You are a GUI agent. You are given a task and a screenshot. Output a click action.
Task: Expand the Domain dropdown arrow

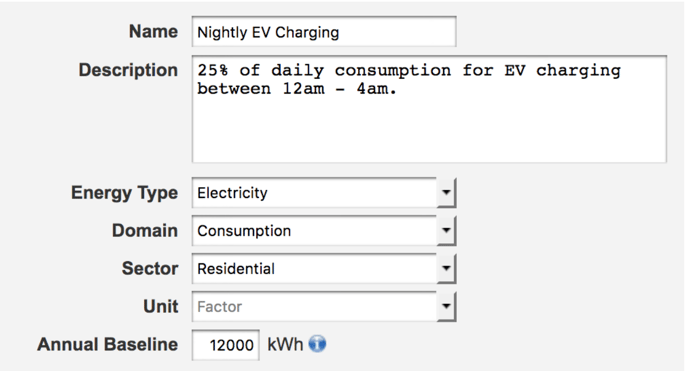coord(446,230)
